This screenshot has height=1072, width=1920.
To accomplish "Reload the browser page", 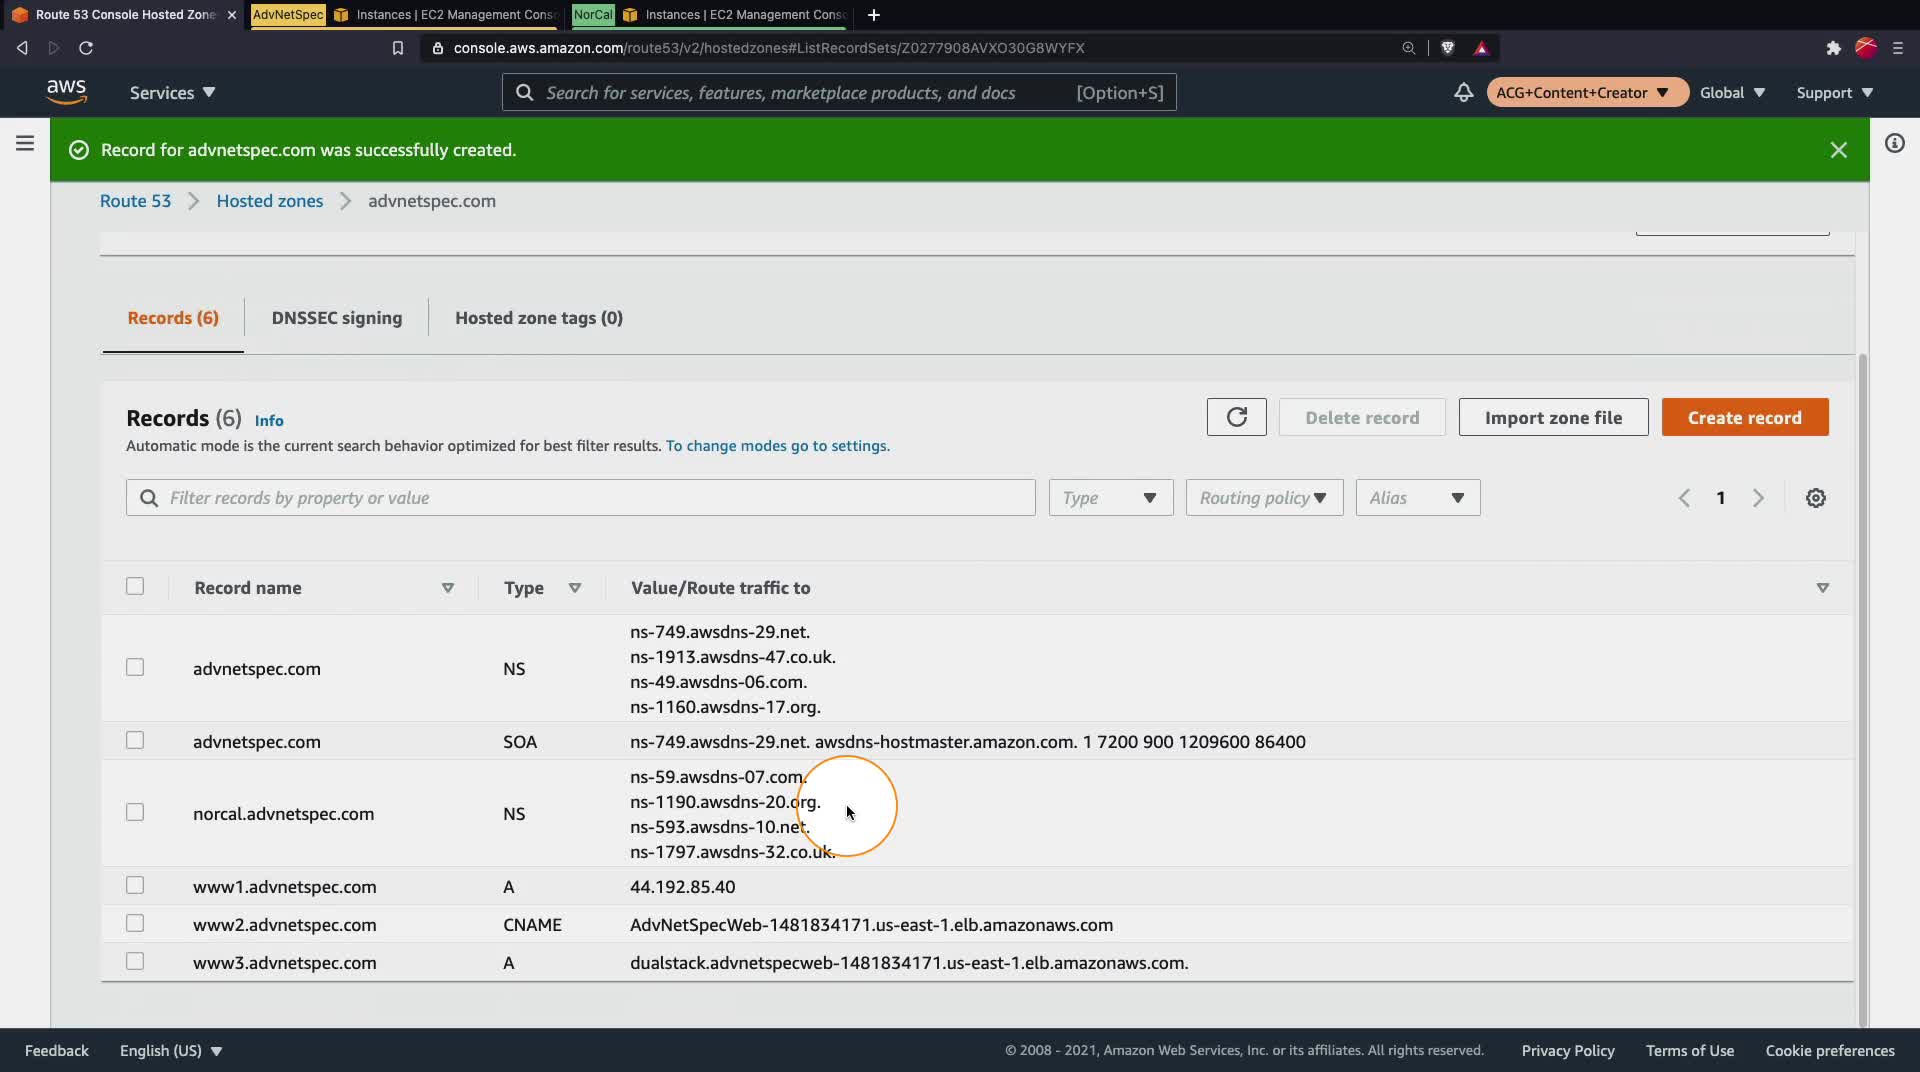I will click(86, 48).
